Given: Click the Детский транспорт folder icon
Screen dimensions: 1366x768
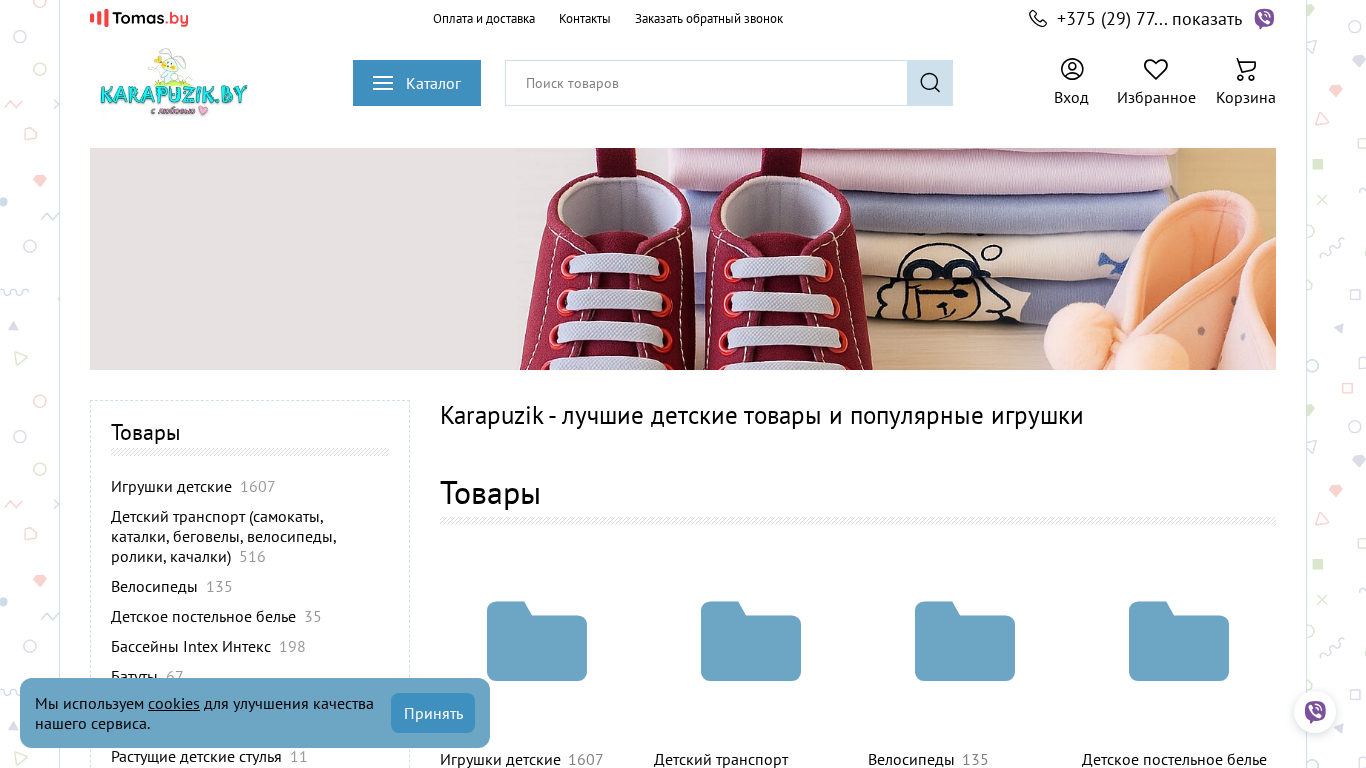Looking at the screenshot, I should pos(751,641).
